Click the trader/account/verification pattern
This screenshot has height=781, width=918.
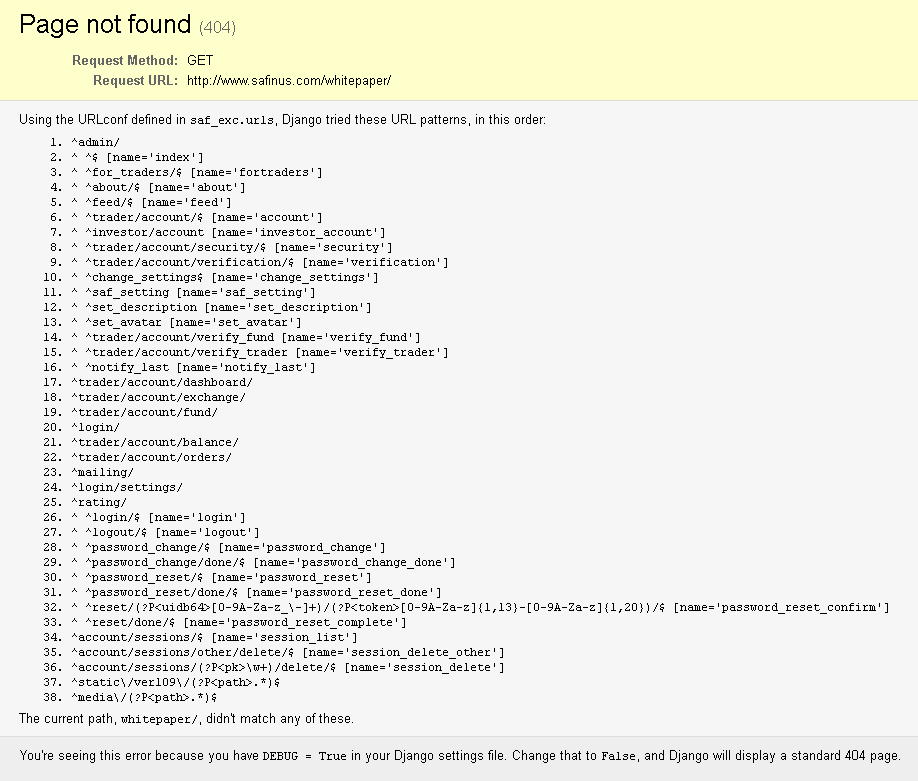point(260,262)
